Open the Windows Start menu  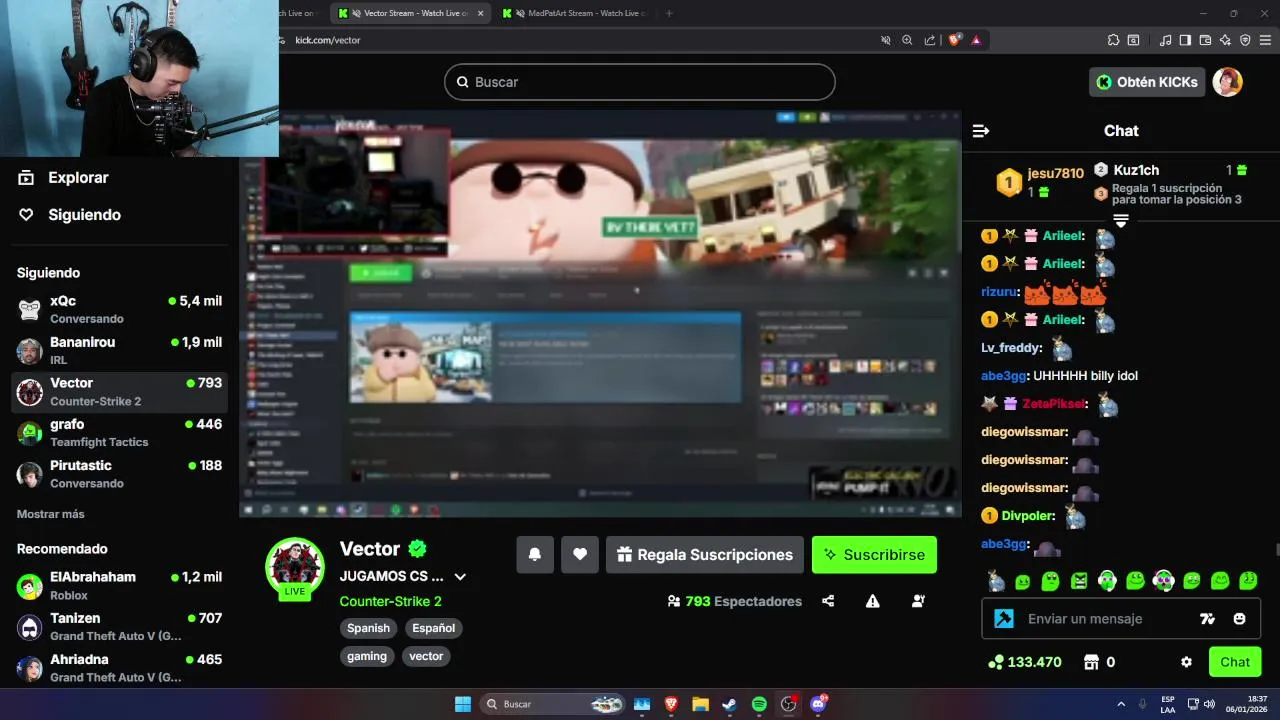[x=463, y=704]
